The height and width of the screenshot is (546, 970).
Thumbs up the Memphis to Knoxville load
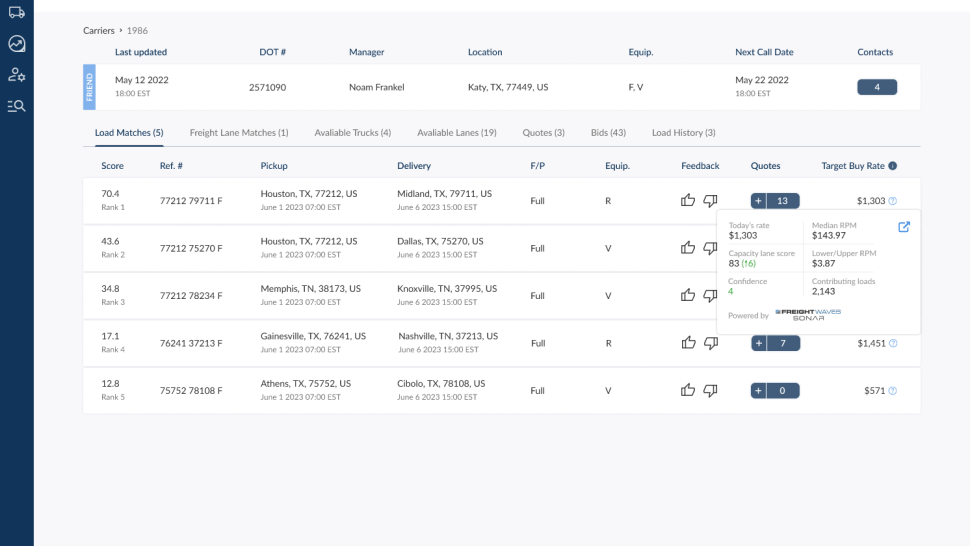point(688,295)
